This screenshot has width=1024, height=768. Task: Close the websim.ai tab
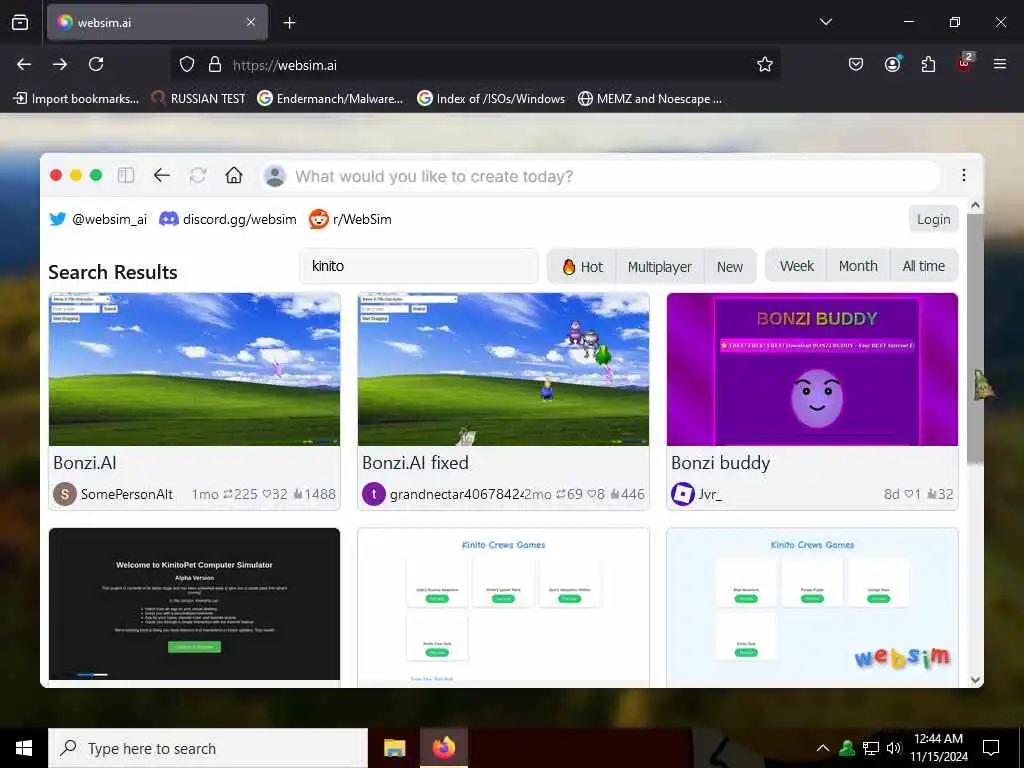tap(251, 22)
